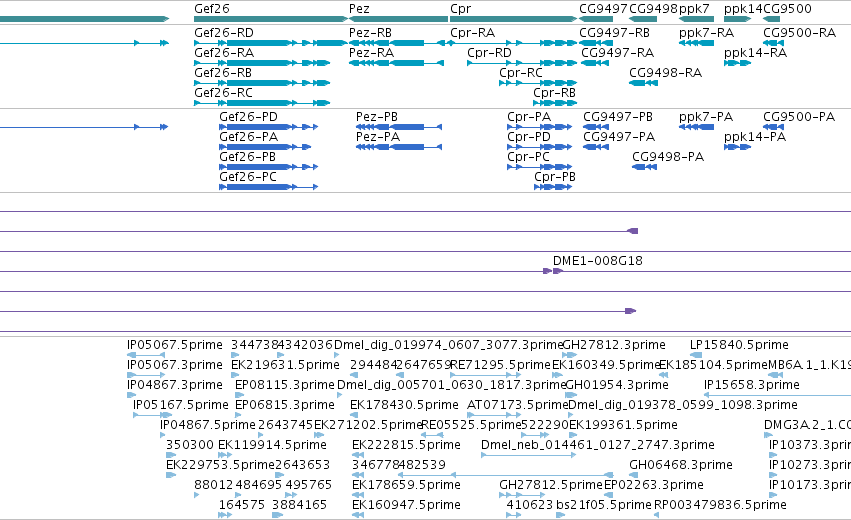Select EST IP05067.3prime
Viewport: 851px width, 520px height.
[174, 365]
